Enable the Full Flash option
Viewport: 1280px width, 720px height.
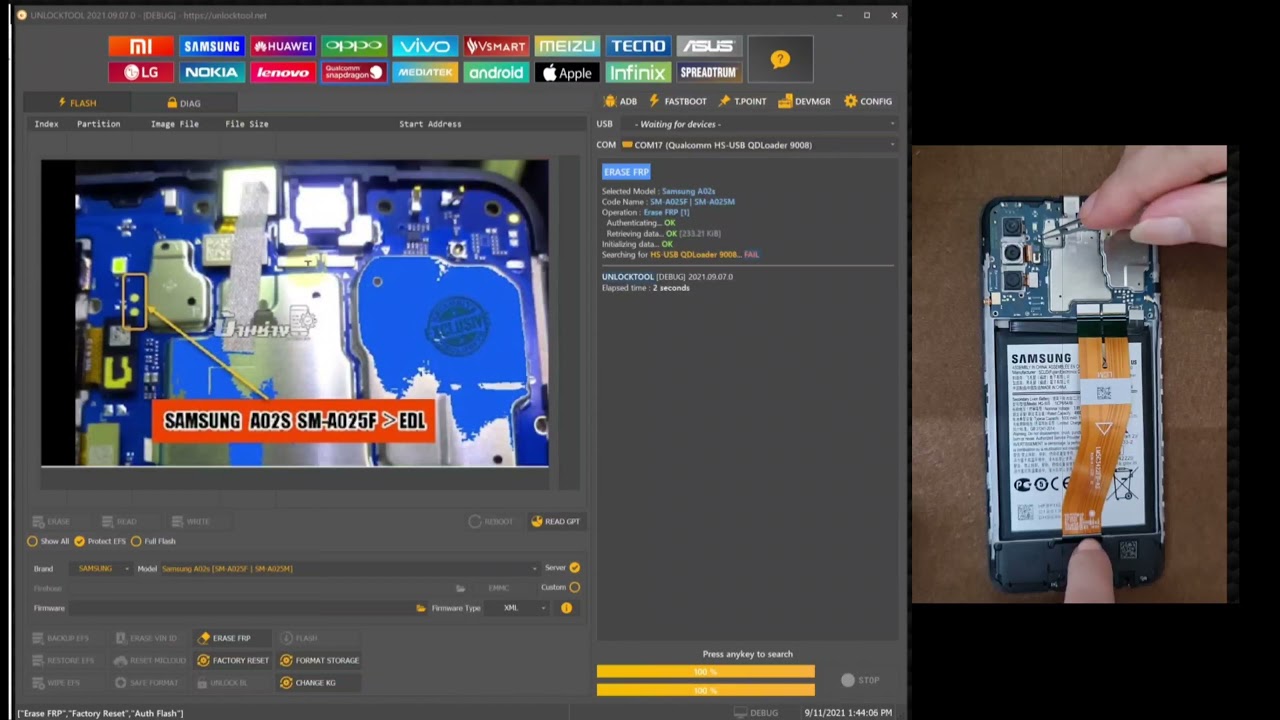(153, 541)
